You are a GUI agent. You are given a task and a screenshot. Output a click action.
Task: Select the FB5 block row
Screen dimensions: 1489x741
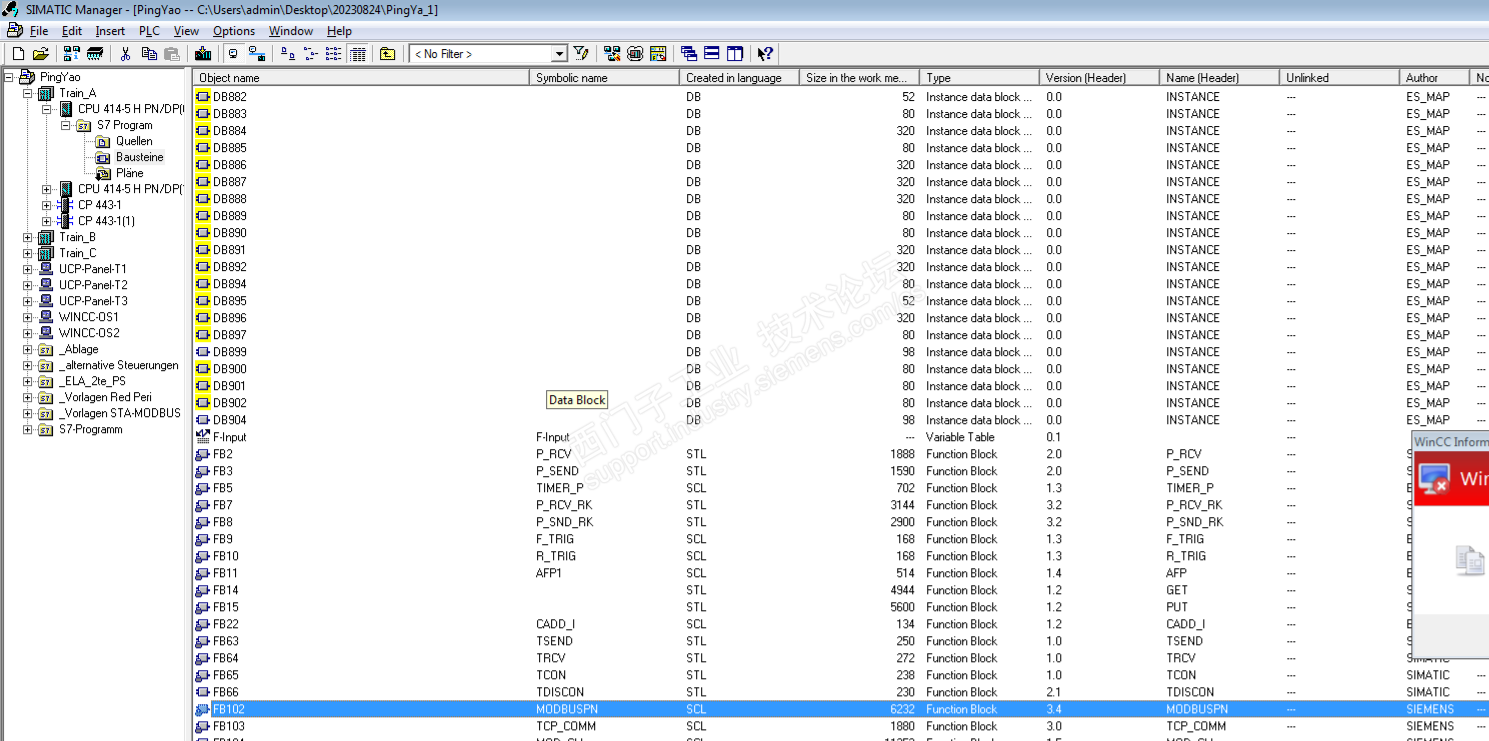[x=802, y=488]
